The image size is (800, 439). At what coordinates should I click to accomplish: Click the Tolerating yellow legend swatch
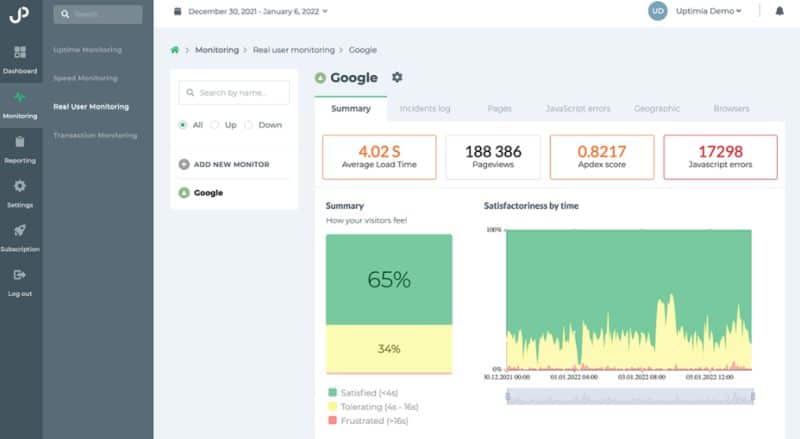[x=333, y=406]
